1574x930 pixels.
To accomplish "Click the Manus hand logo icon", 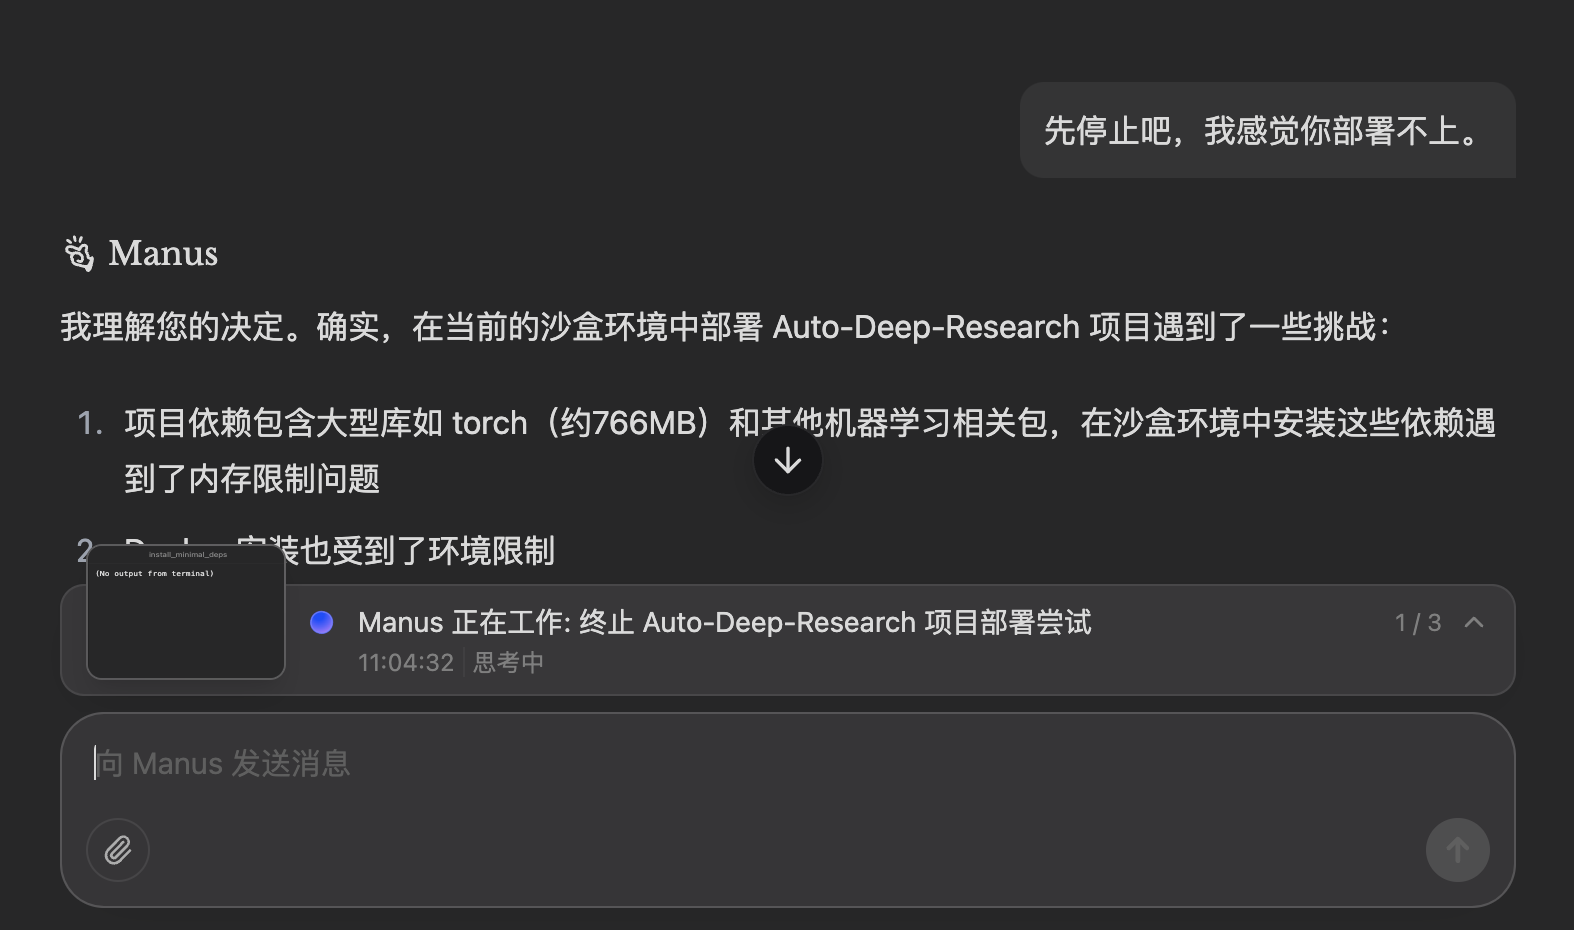I will 79,253.
